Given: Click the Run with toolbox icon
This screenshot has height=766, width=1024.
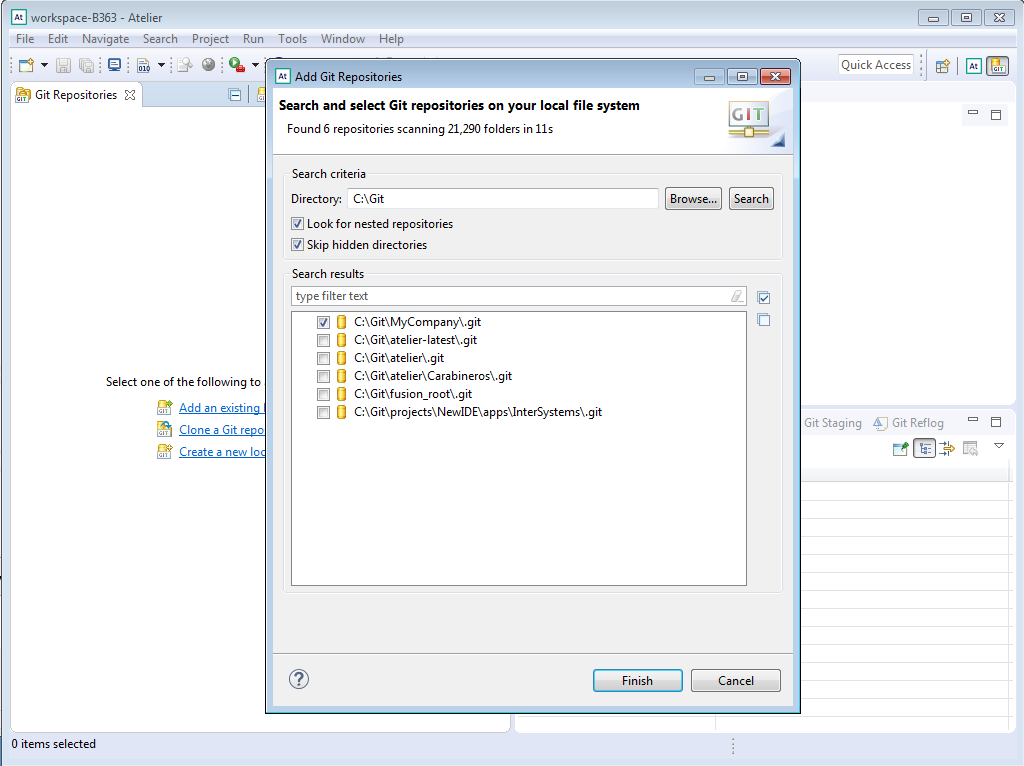Looking at the screenshot, I should [x=237, y=65].
